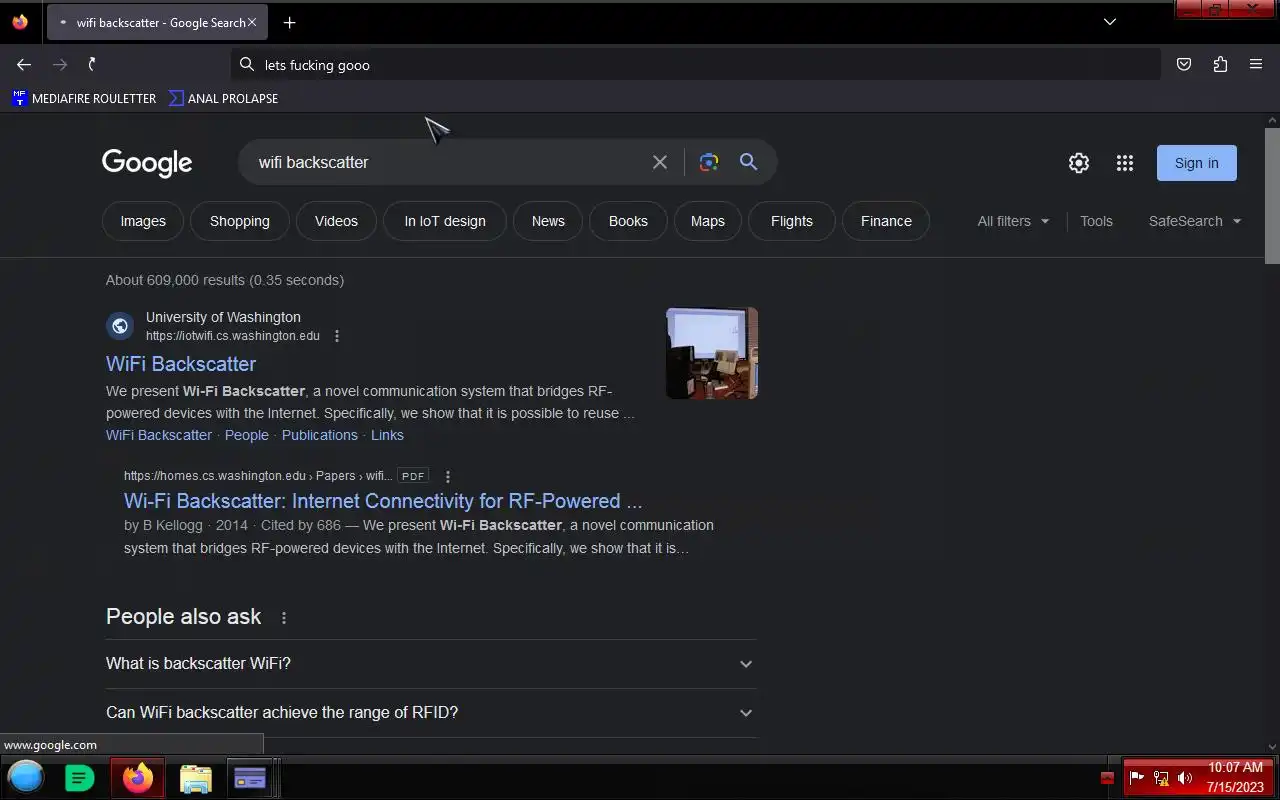Filter results by Images
The image size is (1280, 800).
point(143,221)
